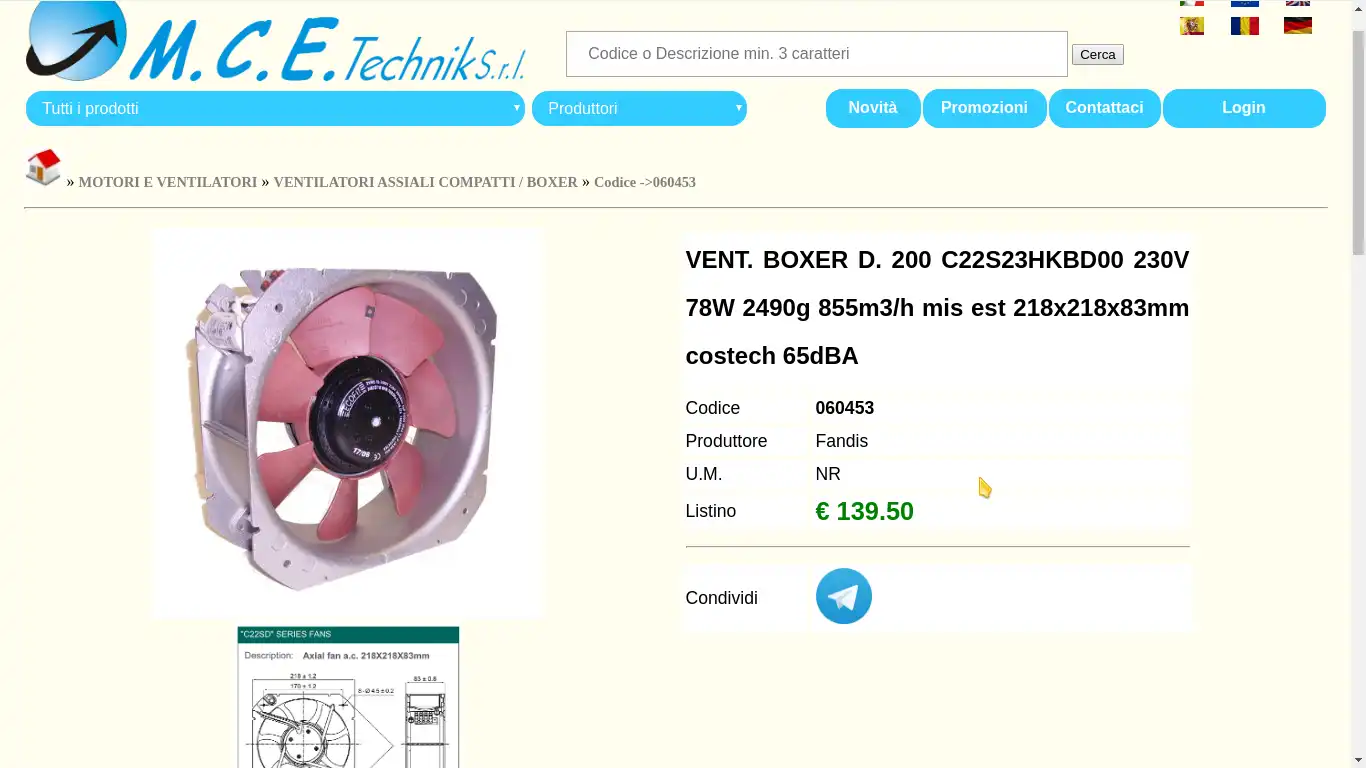
Task: Click the Cerca search button
Action: pos(1098,55)
